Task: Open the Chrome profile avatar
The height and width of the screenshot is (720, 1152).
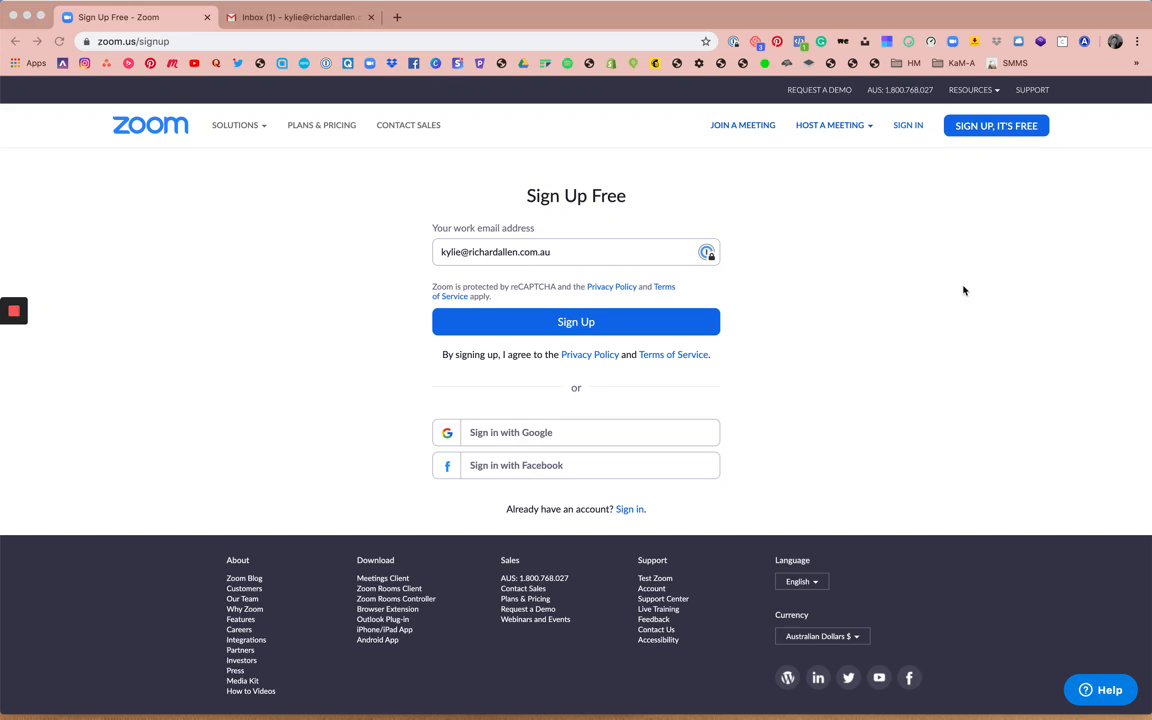Action: (x=1115, y=42)
